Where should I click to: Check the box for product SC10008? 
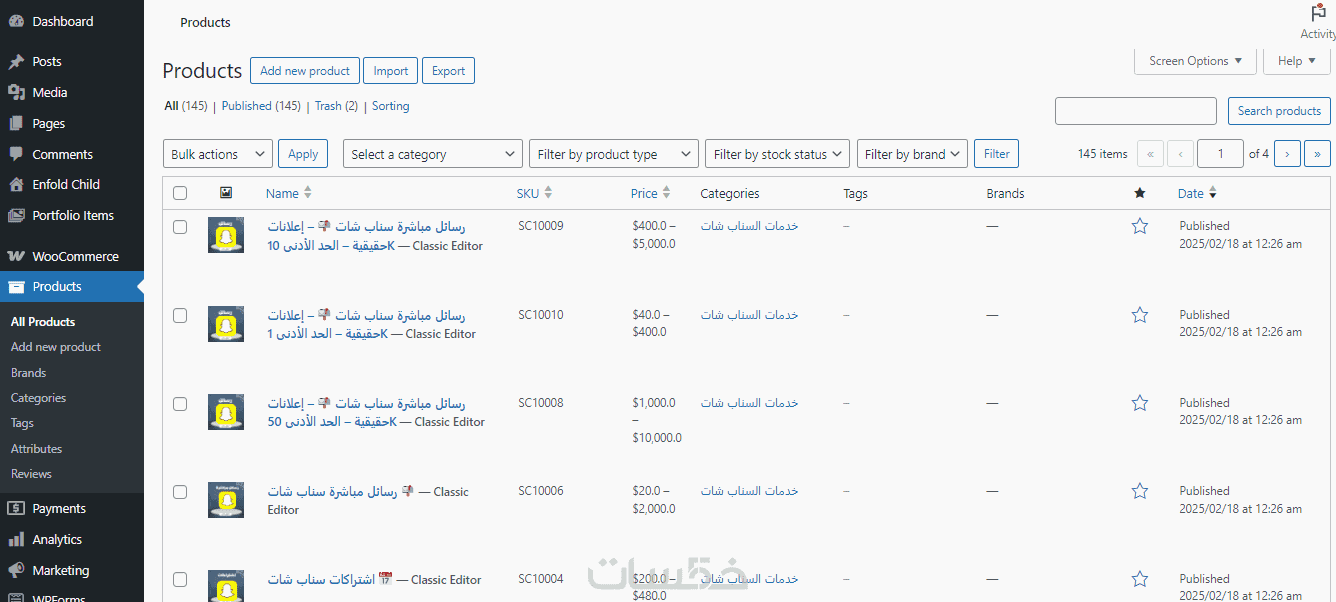pyautogui.click(x=180, y=404)
